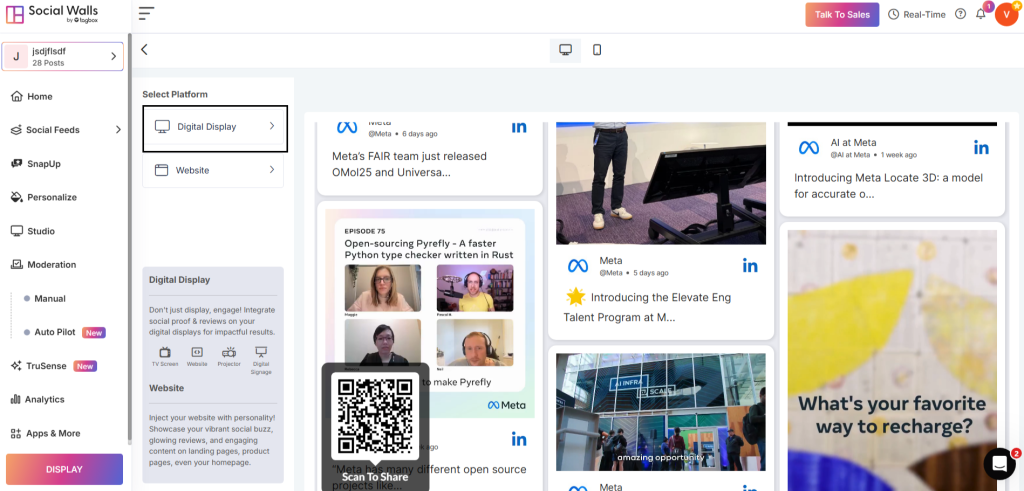
Task: Select Manual moderation option
Action: (50, 298)
